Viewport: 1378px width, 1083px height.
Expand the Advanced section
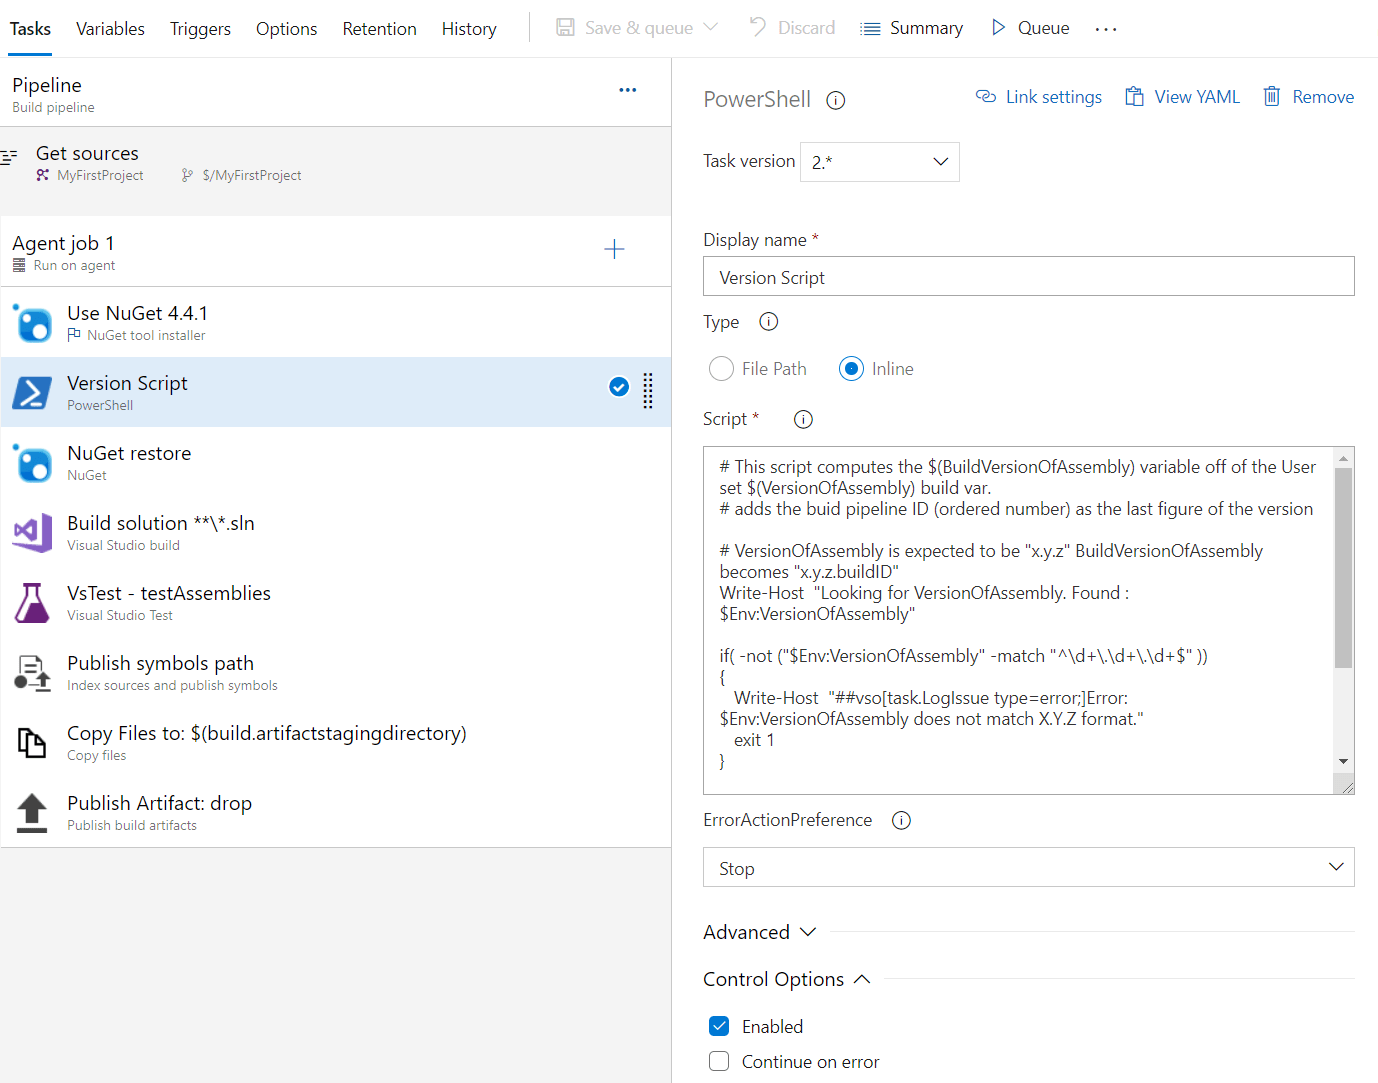pyautogui.click(x=760, y=931)
